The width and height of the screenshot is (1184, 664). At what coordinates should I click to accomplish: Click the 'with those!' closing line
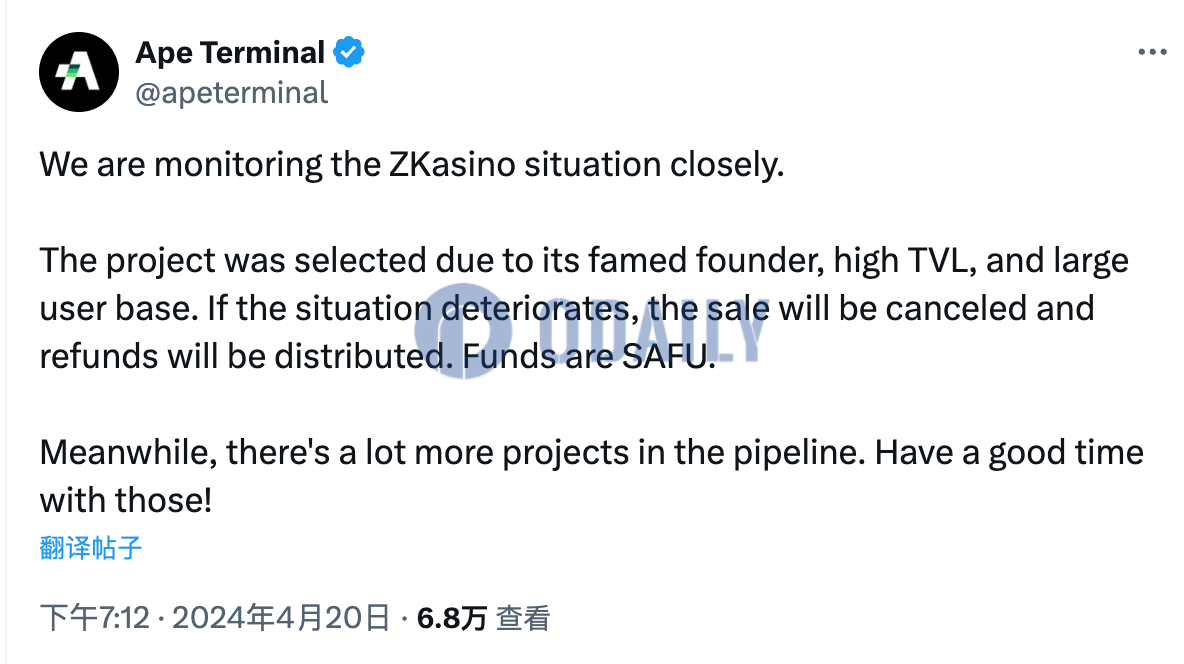[x=126, y=500]
